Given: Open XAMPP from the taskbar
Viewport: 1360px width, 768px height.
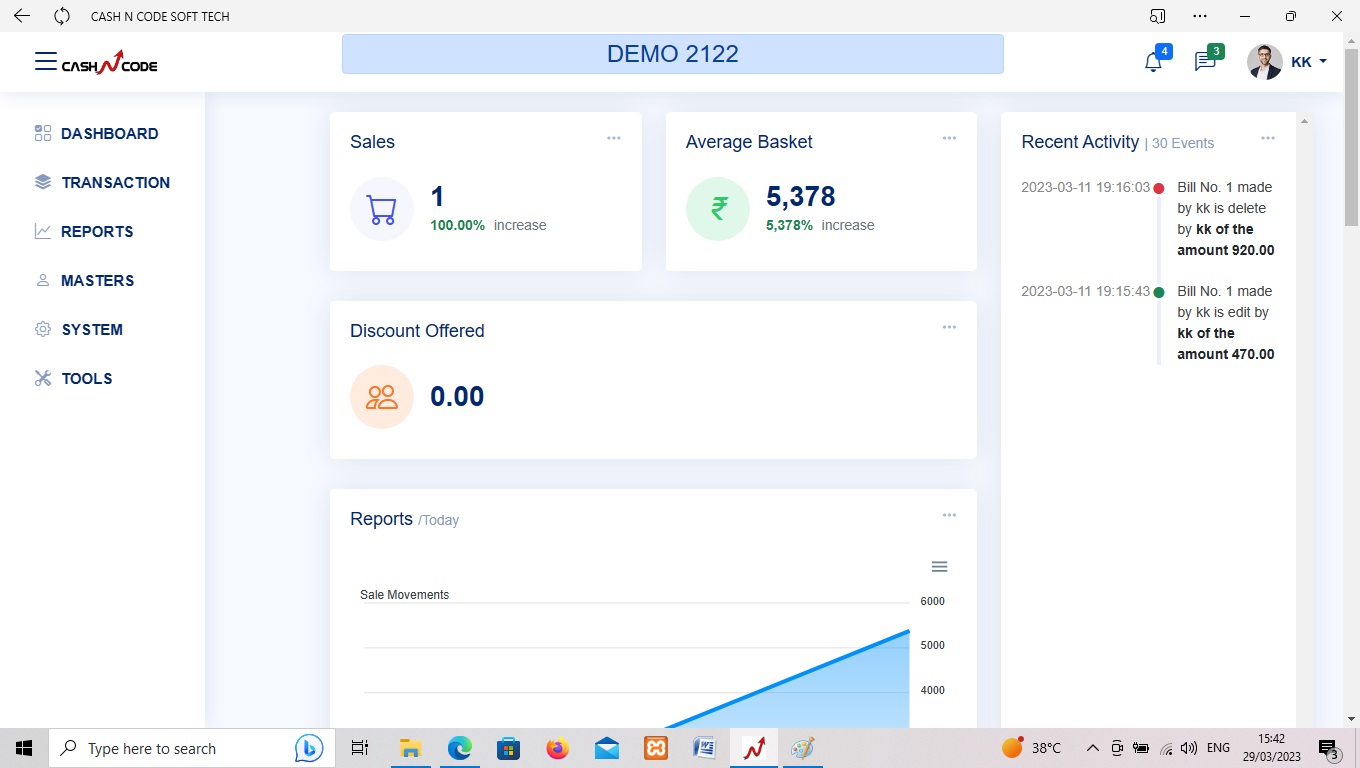Looking at the screenshot, I should tap(656, 748).
